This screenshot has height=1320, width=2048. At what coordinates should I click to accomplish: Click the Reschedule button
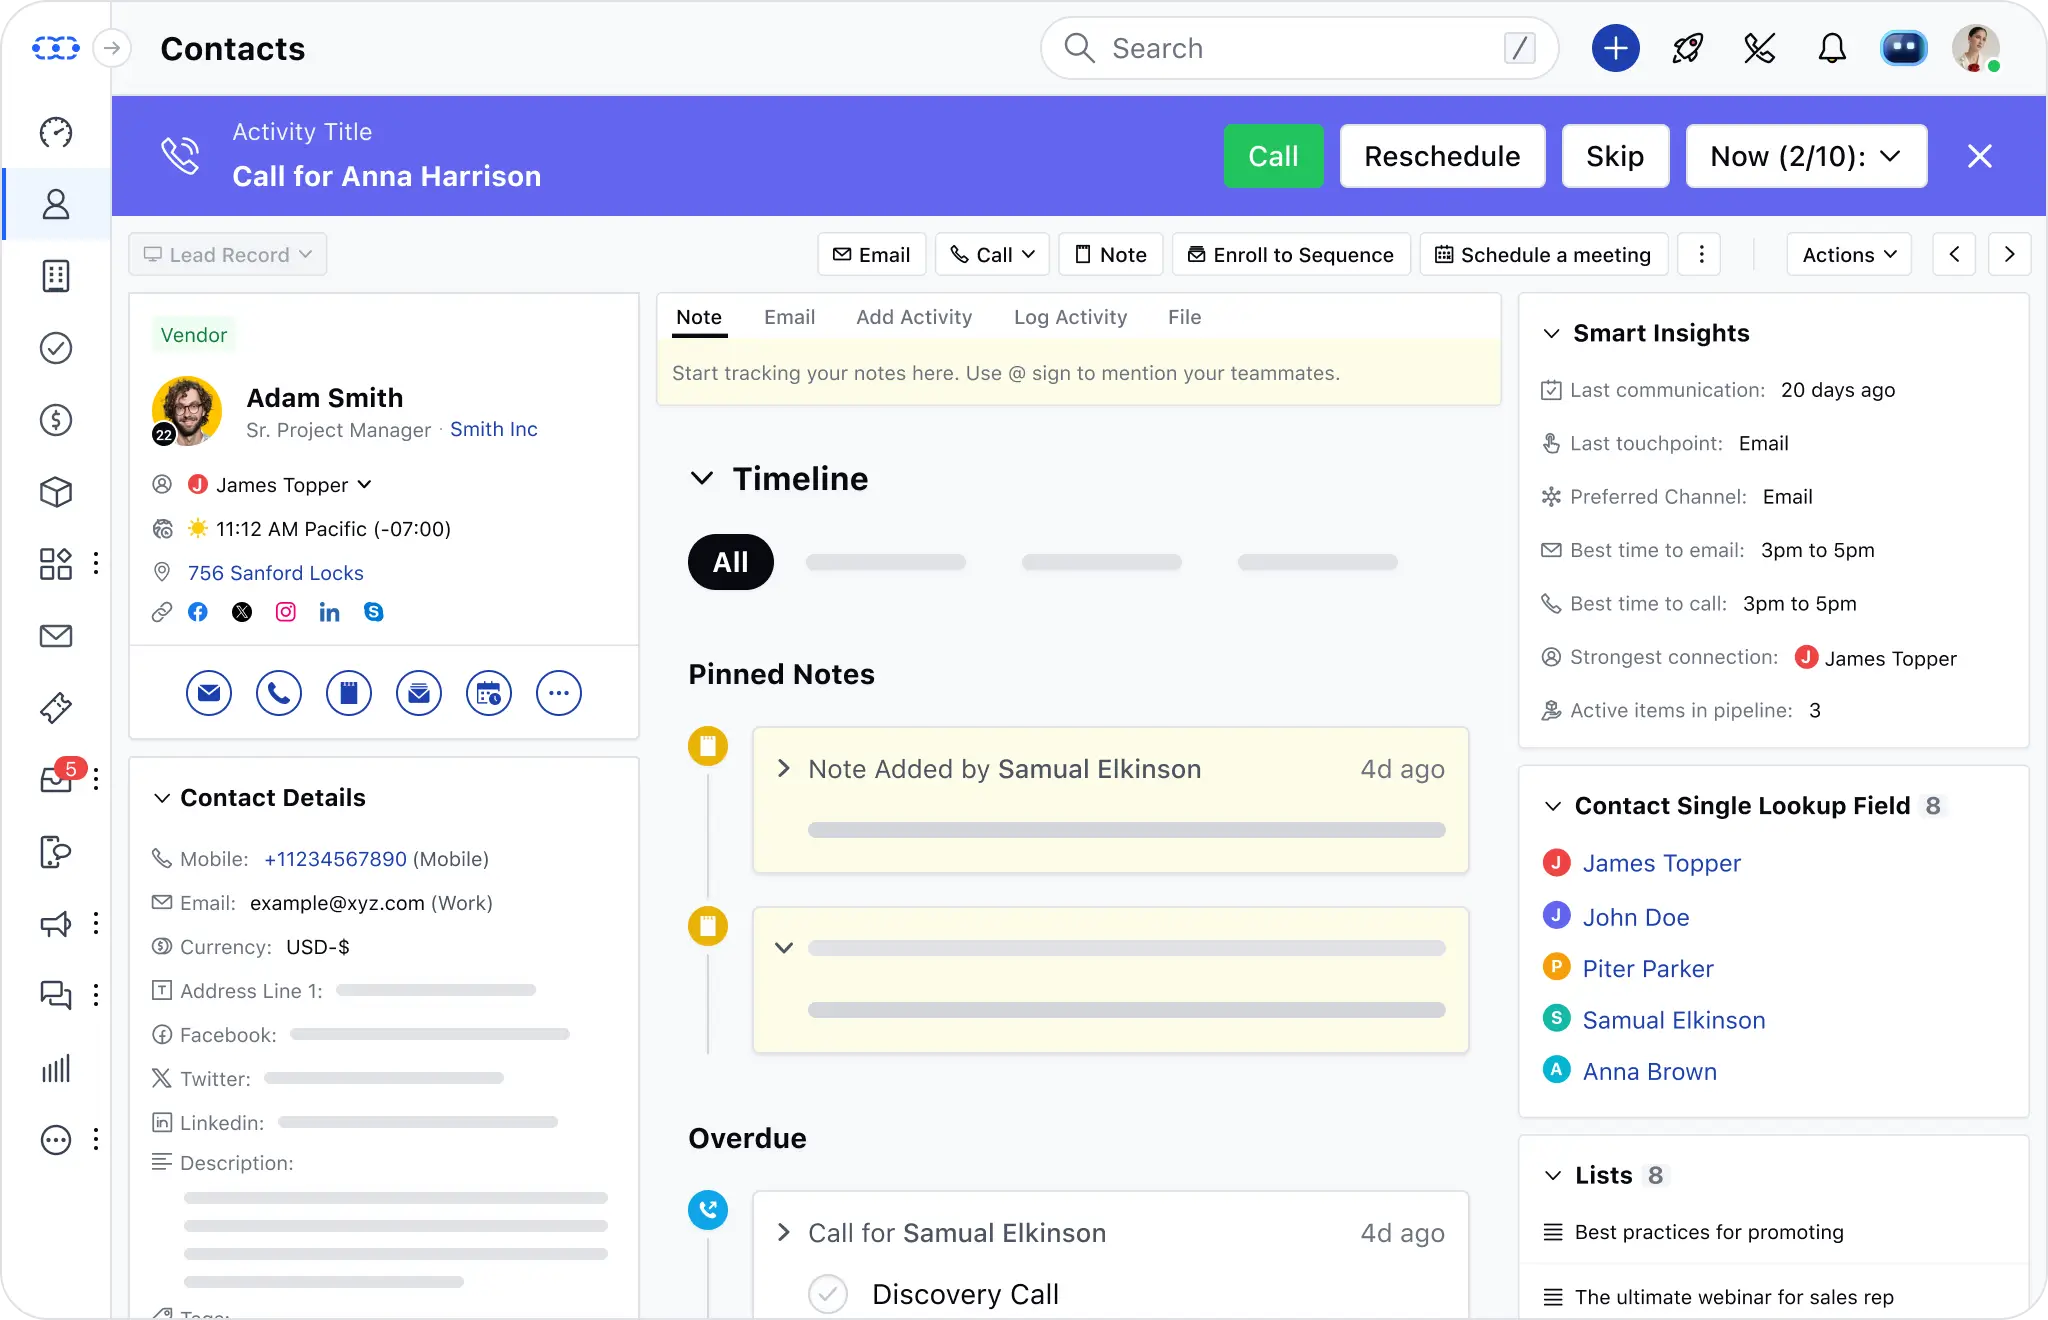pos(1443,156)
